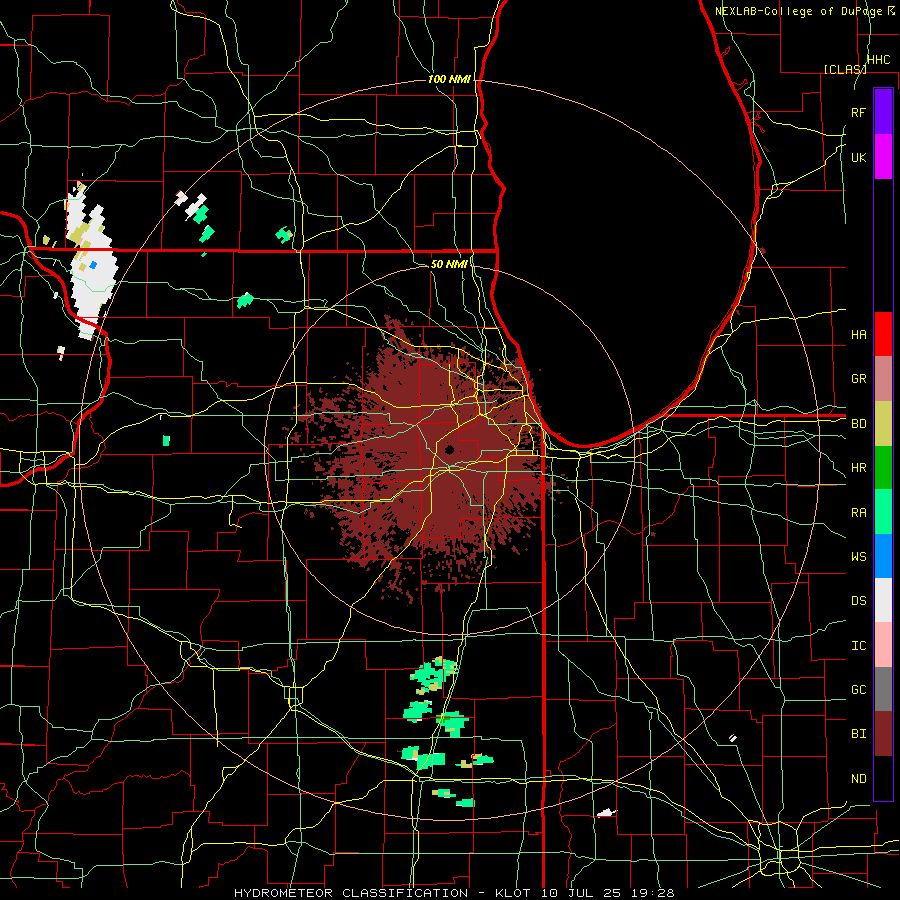Image resolution: width=900 pixels, height=900 pixels.
Task: Click the 50 NMI range ring label
Action: pos(449,264)
